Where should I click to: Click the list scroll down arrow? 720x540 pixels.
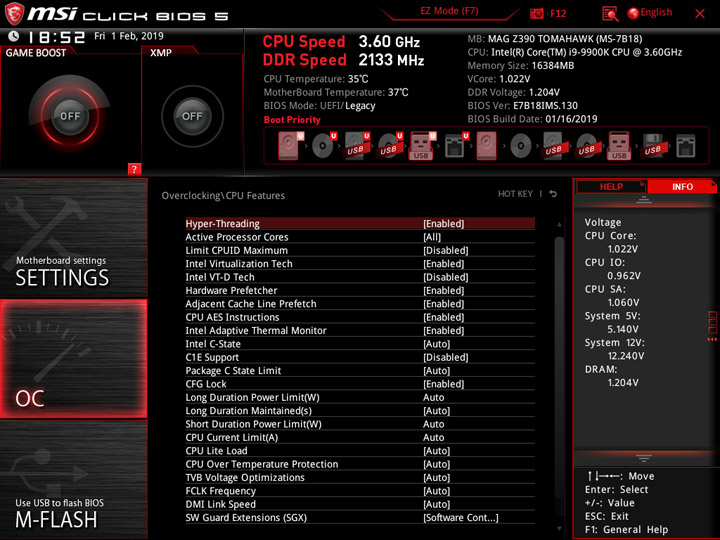click(x=559, y=529)
